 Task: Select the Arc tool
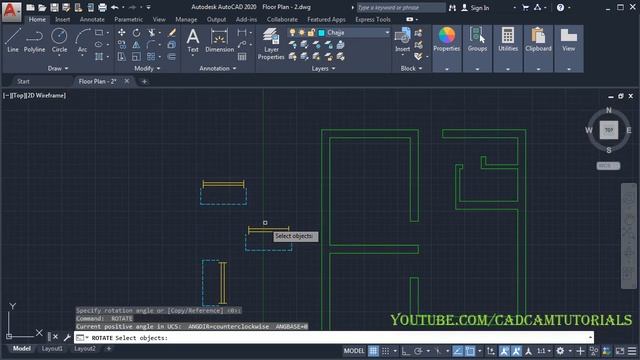(82, 40)
